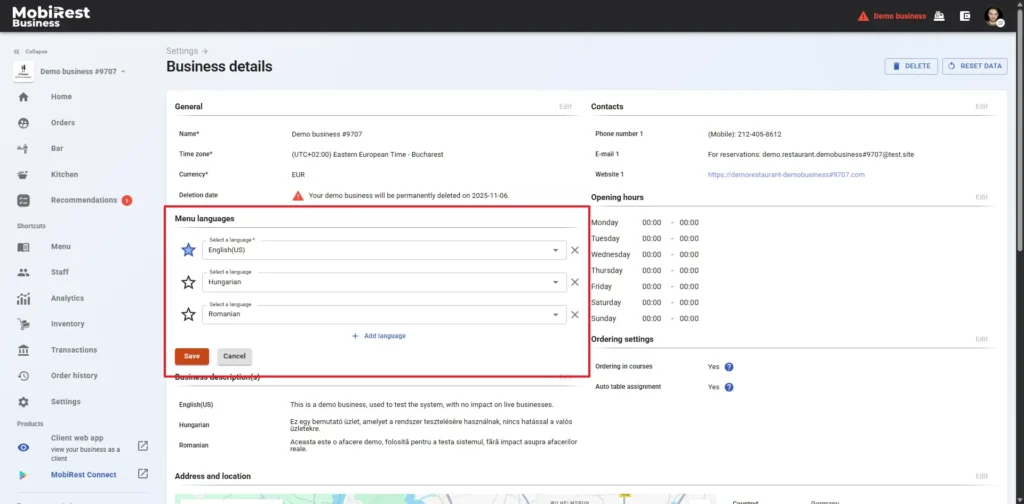Go to Inventory in sidebar

67,324
